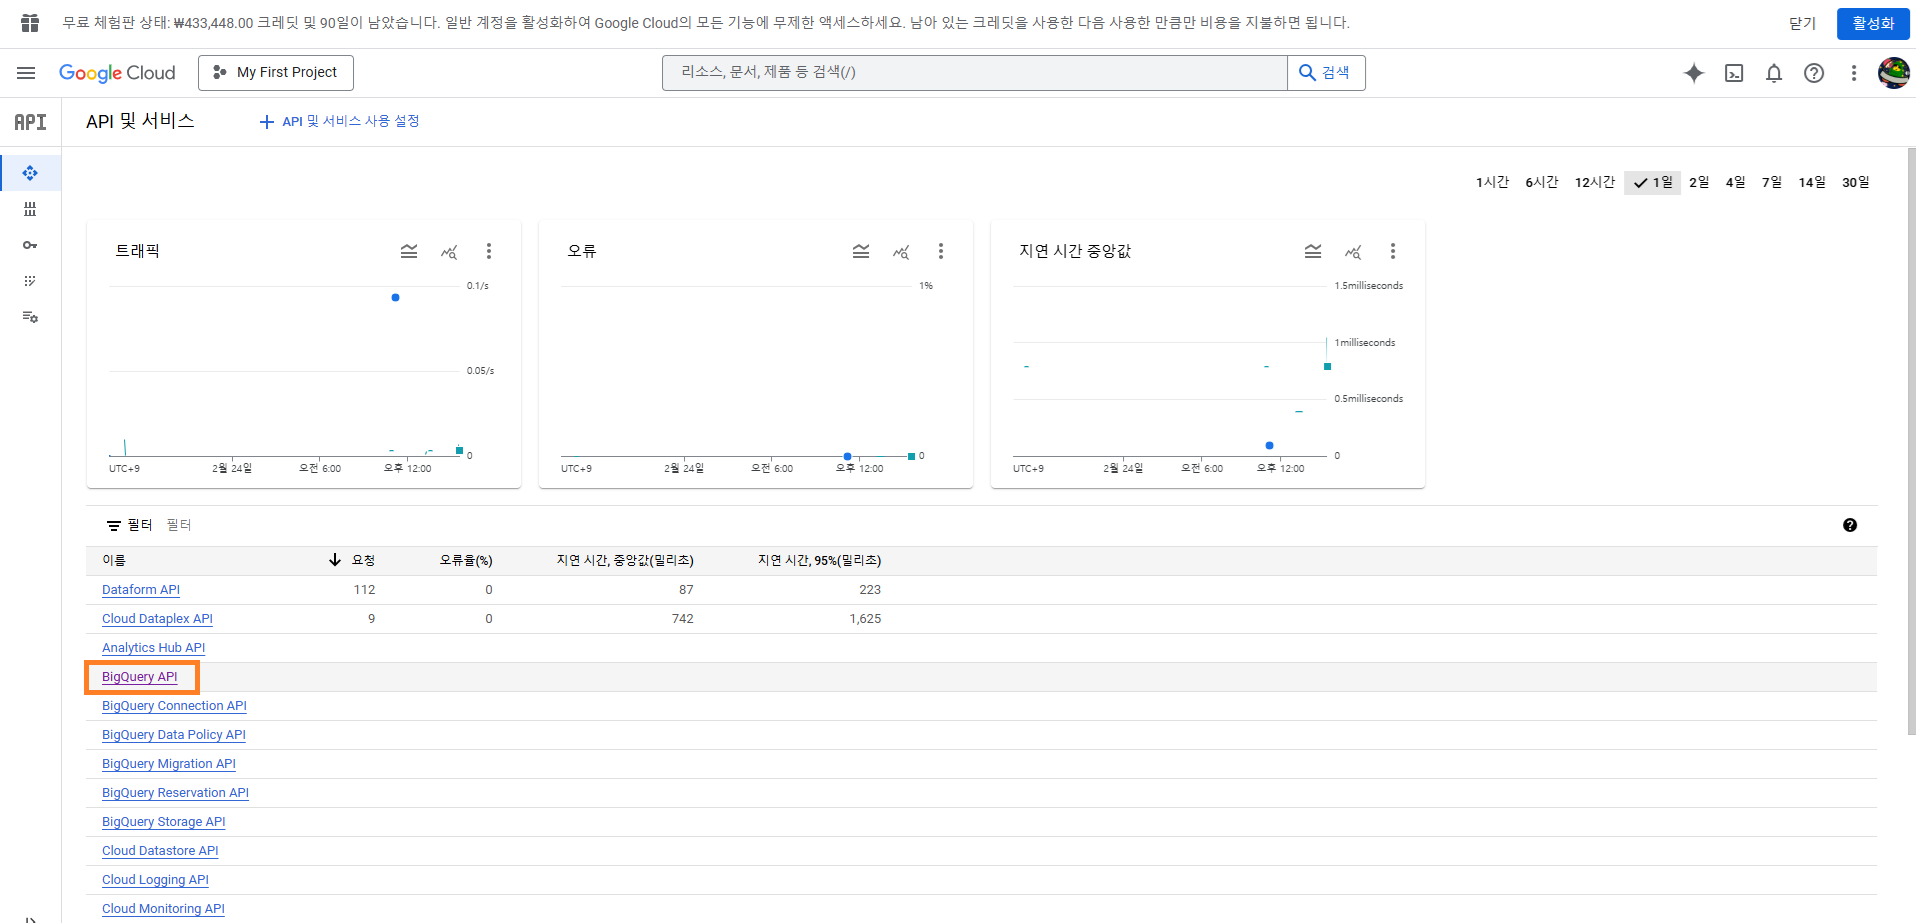Explore 트래픽 chart in metrics explorer
The image size is (1916, 923).
click(x=449, y=252)
